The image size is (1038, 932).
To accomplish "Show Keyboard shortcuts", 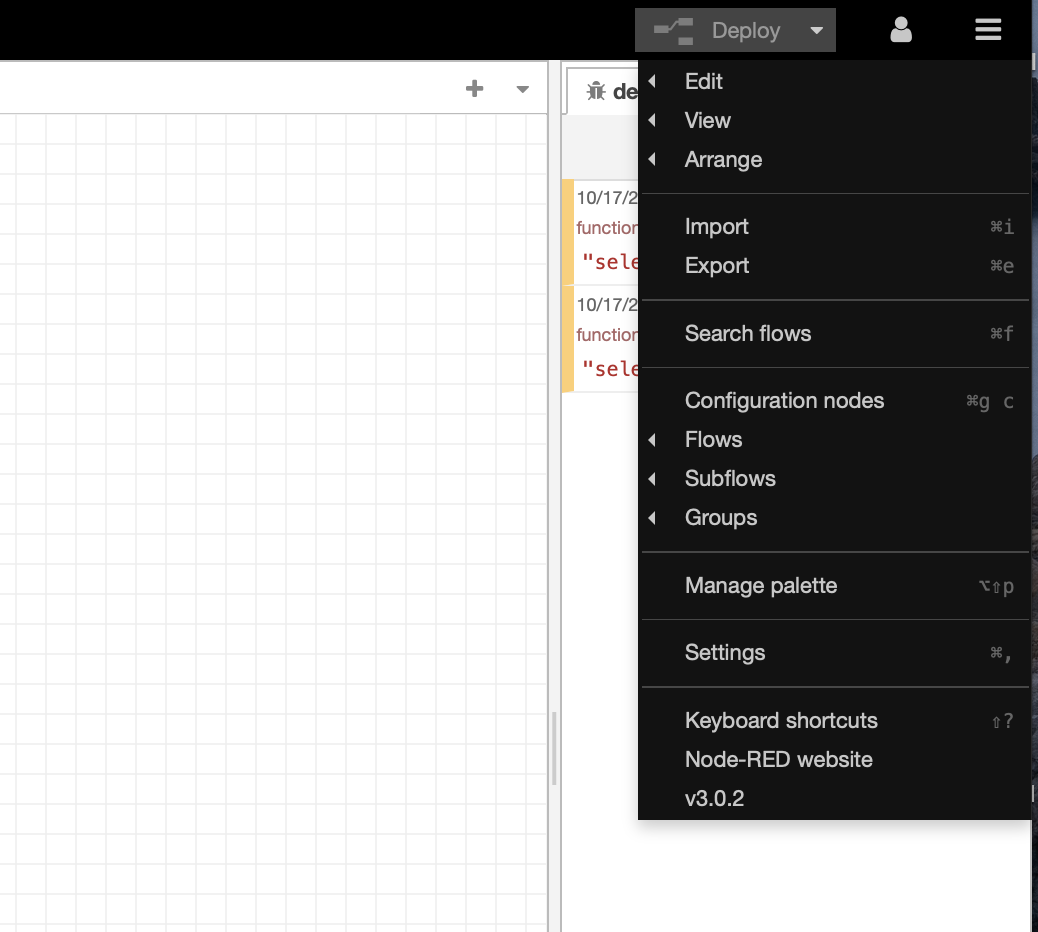I will (834, 720).
